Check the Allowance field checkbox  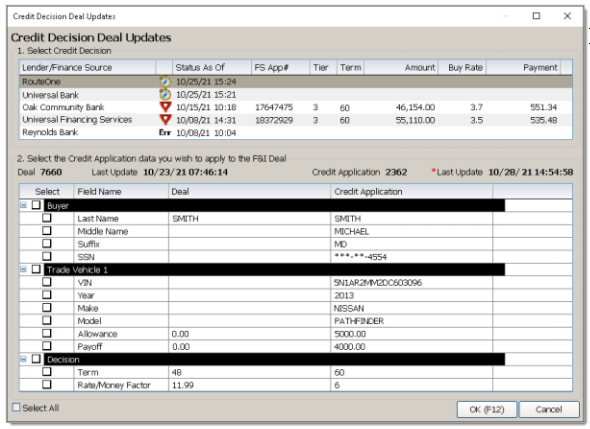pos(47,333)
